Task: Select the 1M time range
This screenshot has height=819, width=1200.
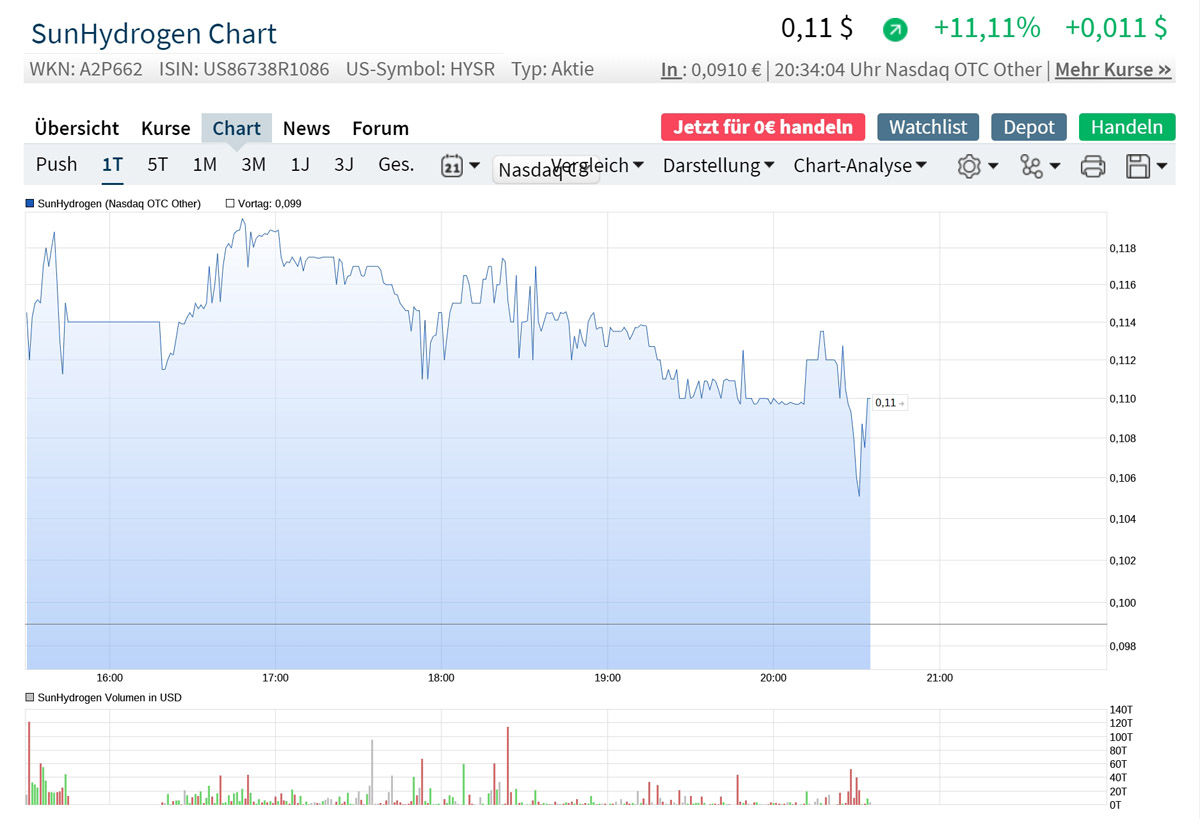Action: 205,165
